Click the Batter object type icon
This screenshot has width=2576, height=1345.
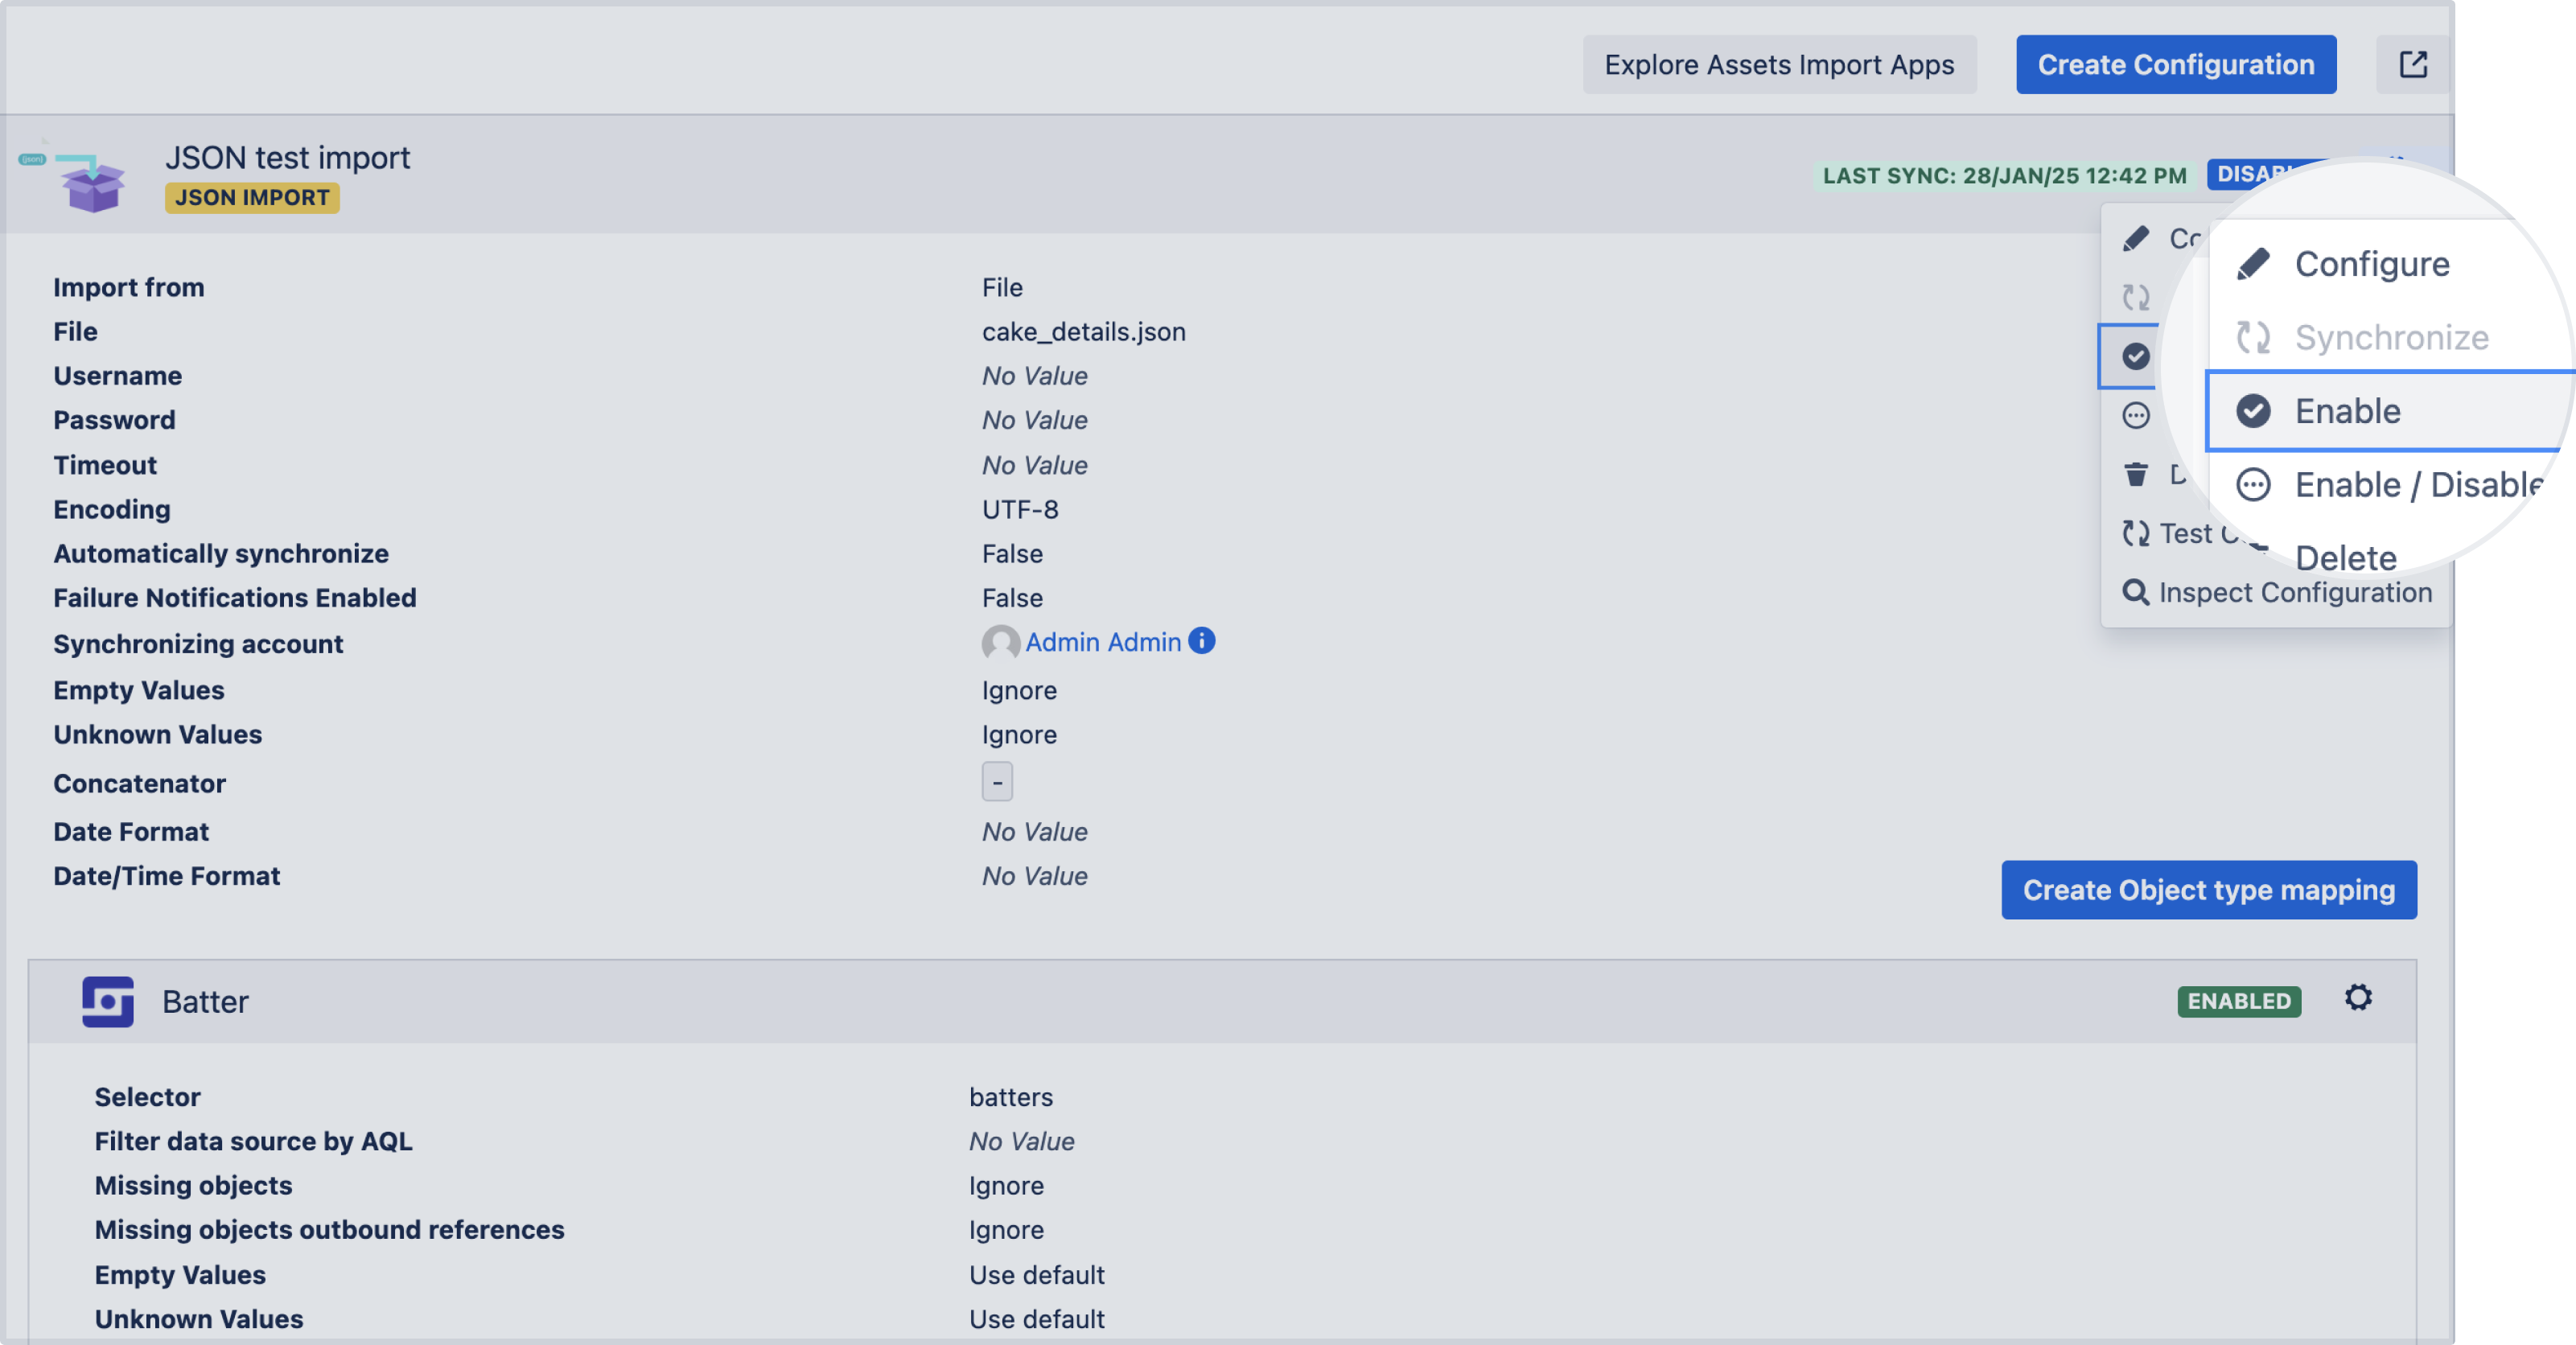pos(108,1001)
